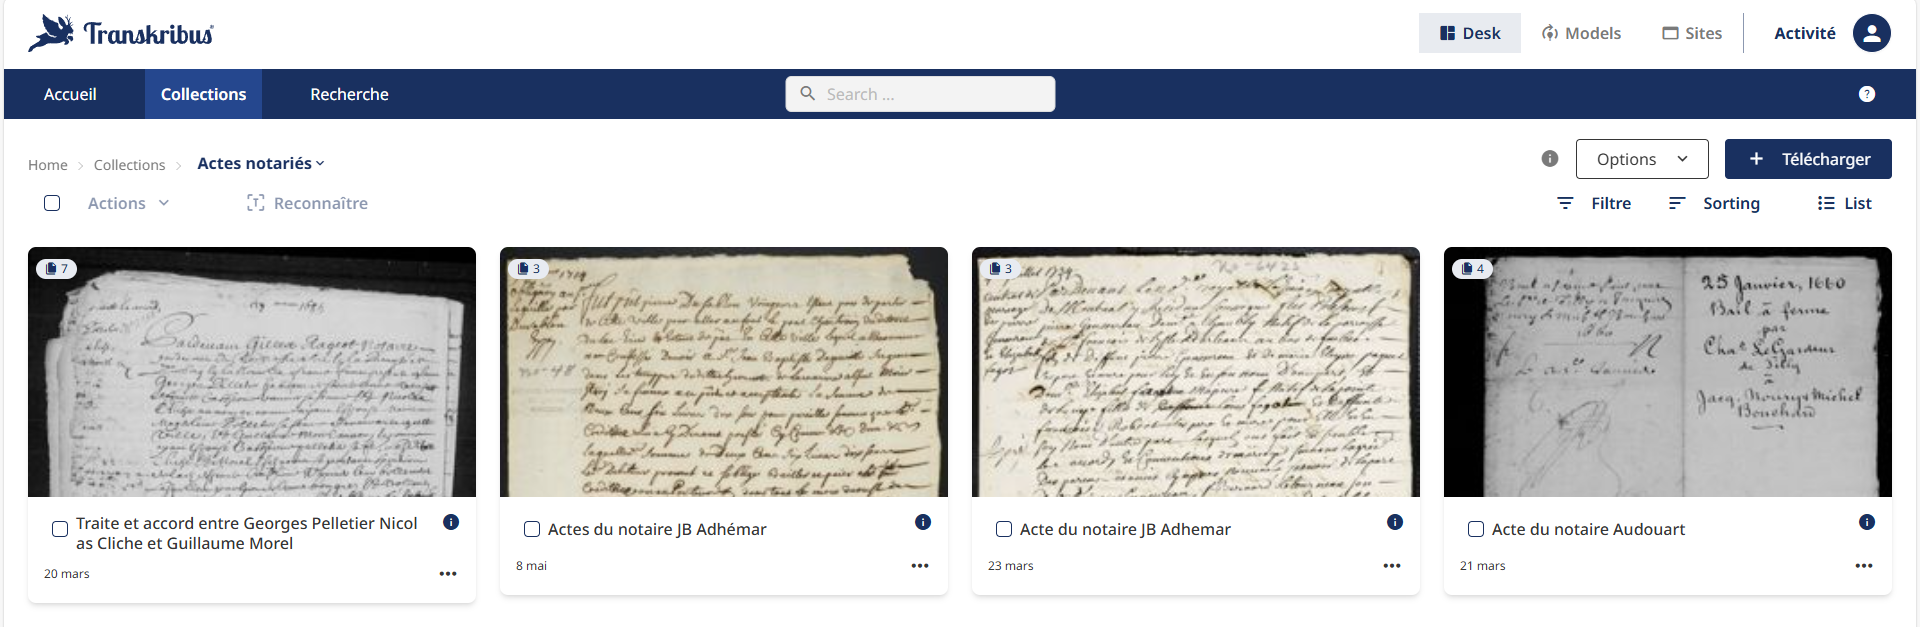
Task: Click the info icon beside Options
Action: click(1550, 158)
